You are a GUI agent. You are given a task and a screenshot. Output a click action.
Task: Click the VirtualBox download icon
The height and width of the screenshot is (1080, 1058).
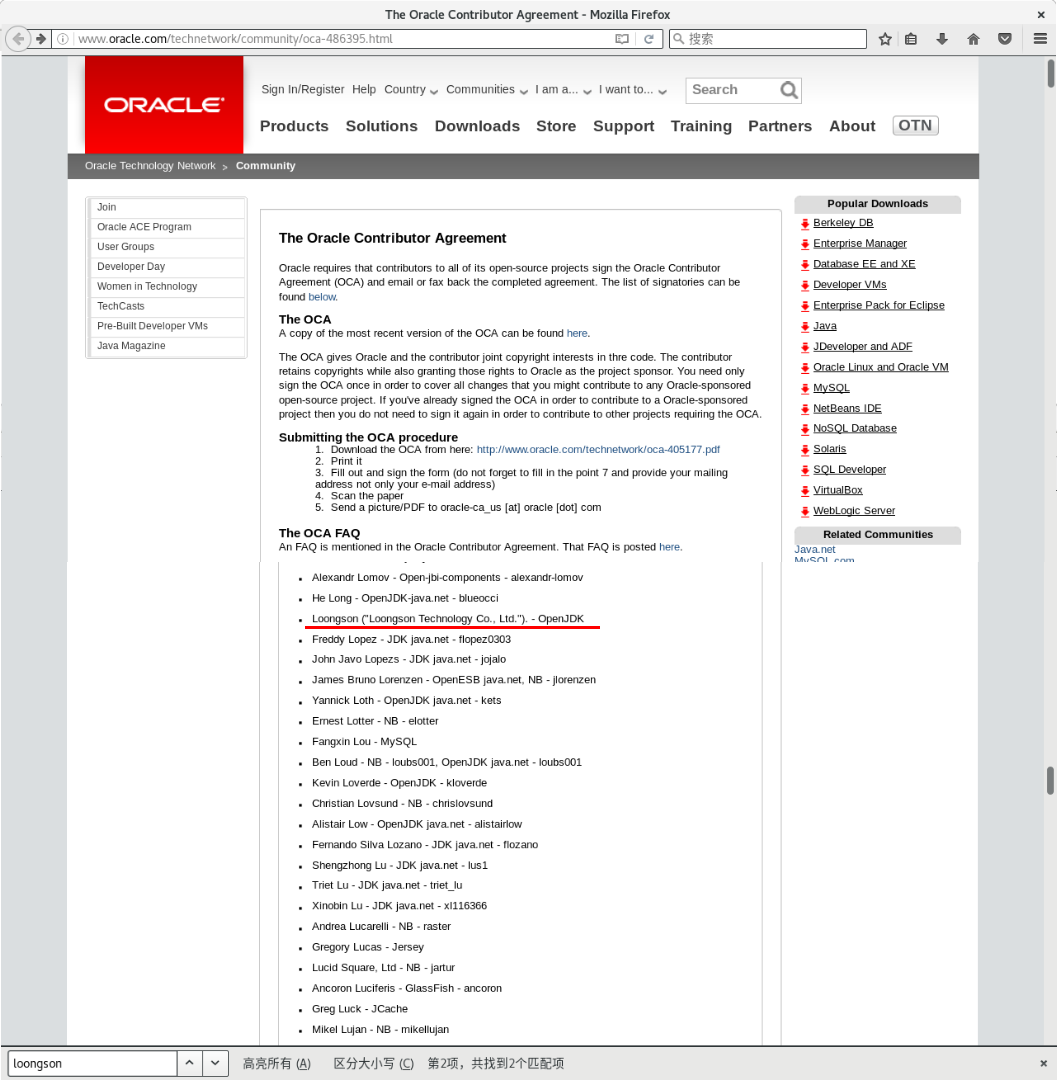805,490
